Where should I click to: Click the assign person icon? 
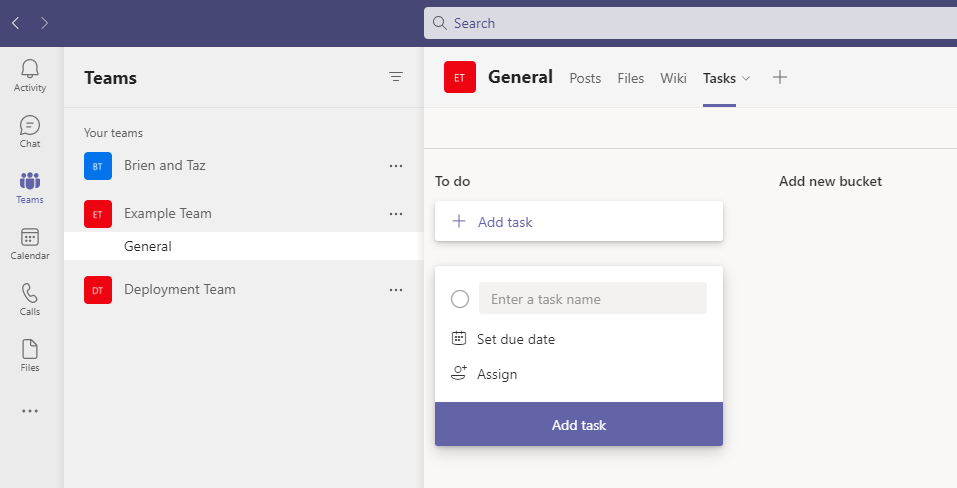459,373
